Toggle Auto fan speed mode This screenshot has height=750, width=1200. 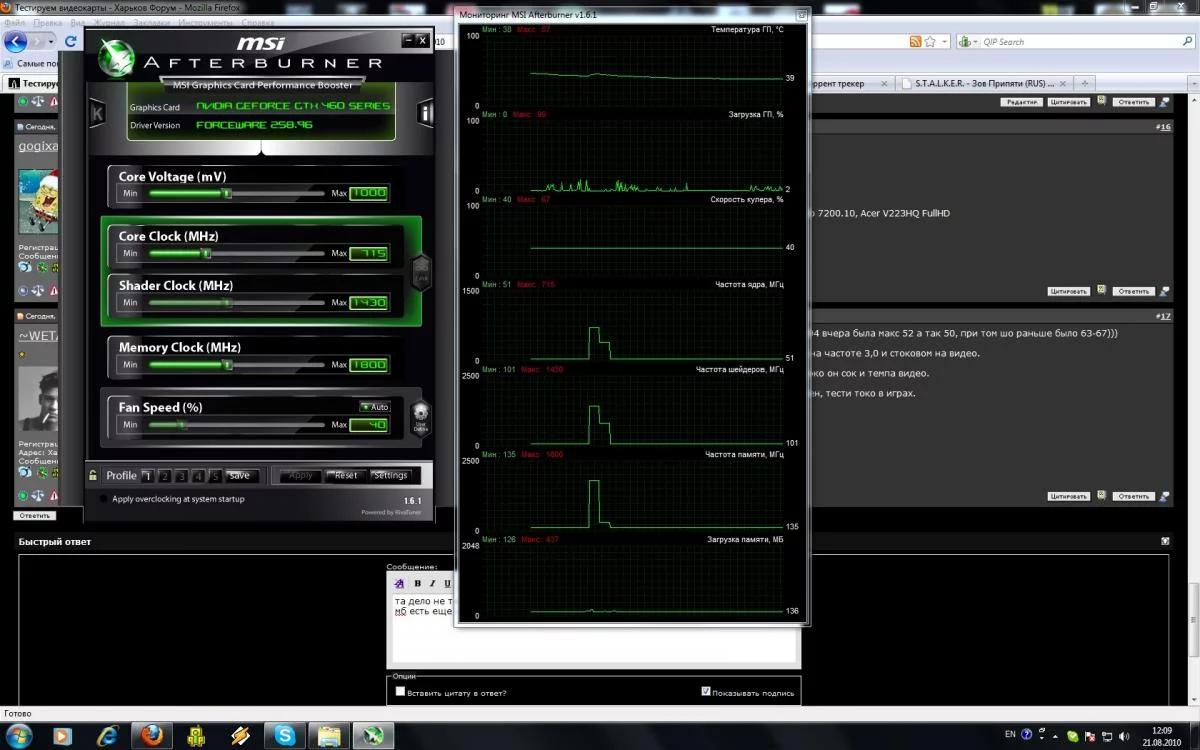(374, 407)
